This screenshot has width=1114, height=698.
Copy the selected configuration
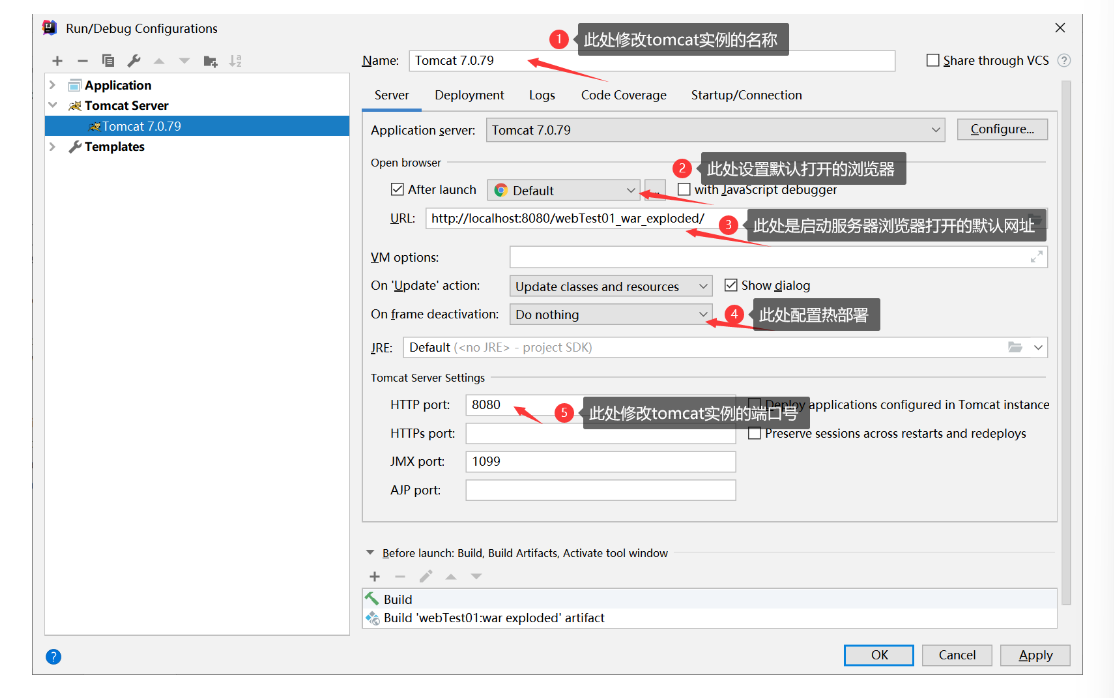pyautogui.click(x=108, y=61)
